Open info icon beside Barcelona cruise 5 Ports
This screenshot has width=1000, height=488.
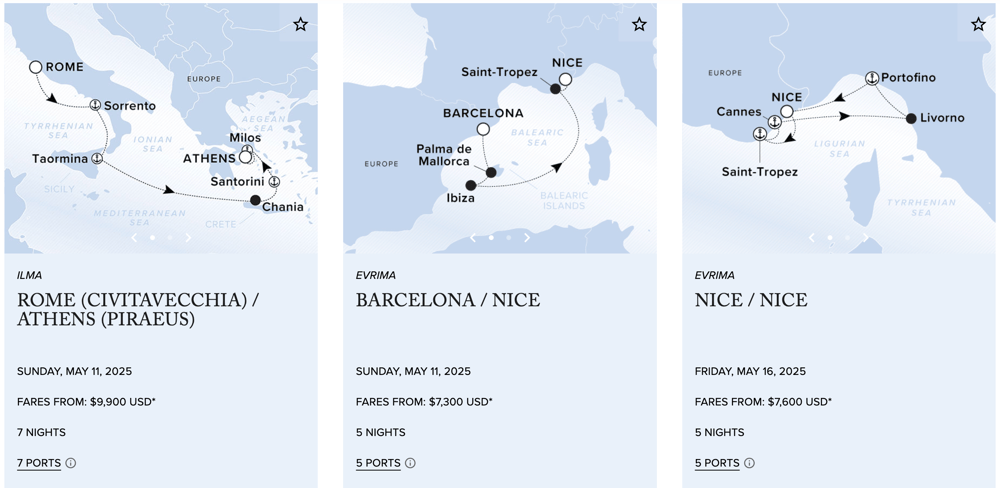tap(410, 463)
